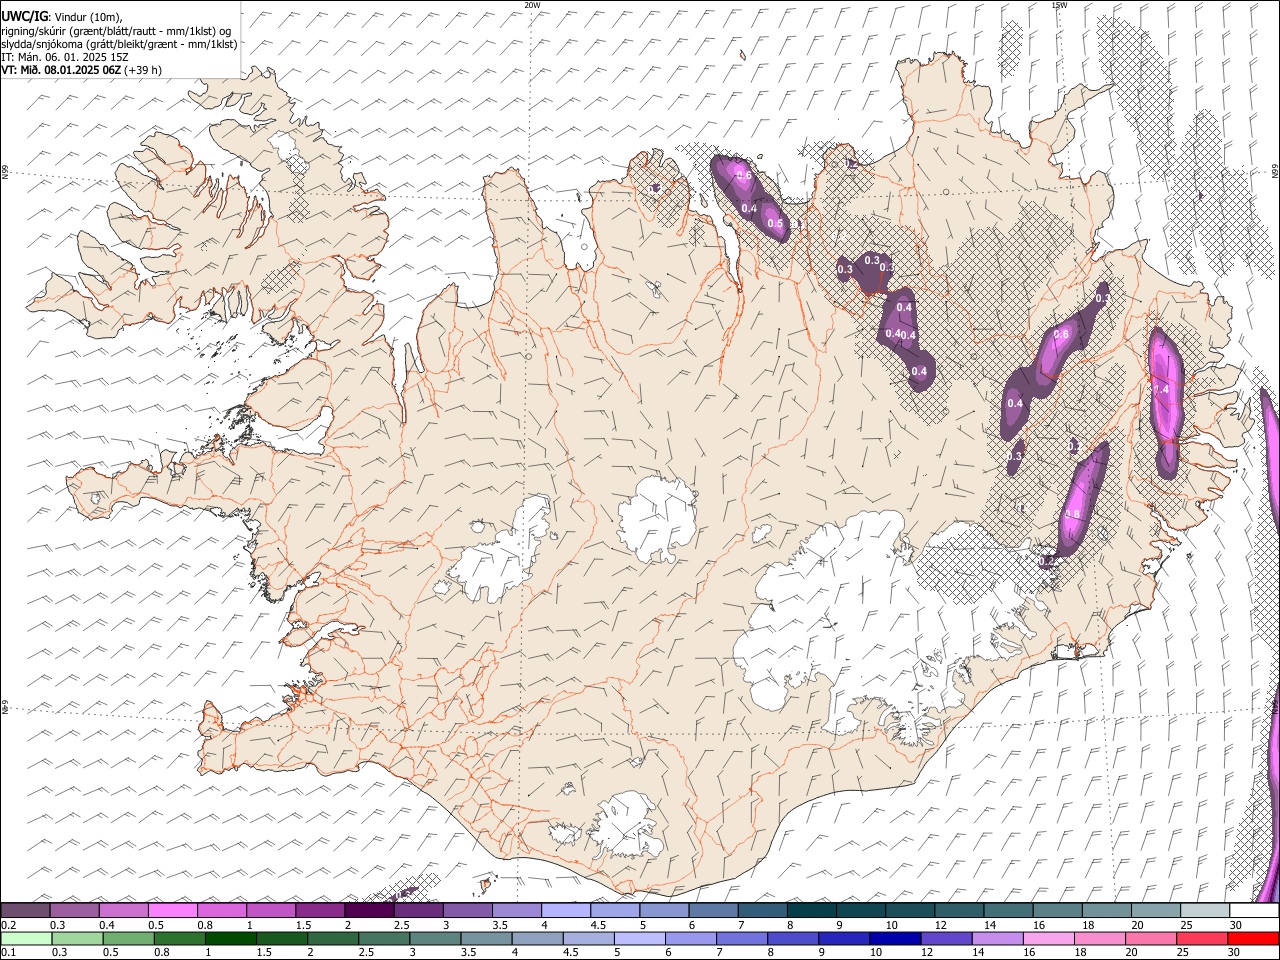Select the pale grey swatch labelled 25 in the upper legend
Image resolution: width=1280 pixels, height=960 pixels.
click(1204, 911)
